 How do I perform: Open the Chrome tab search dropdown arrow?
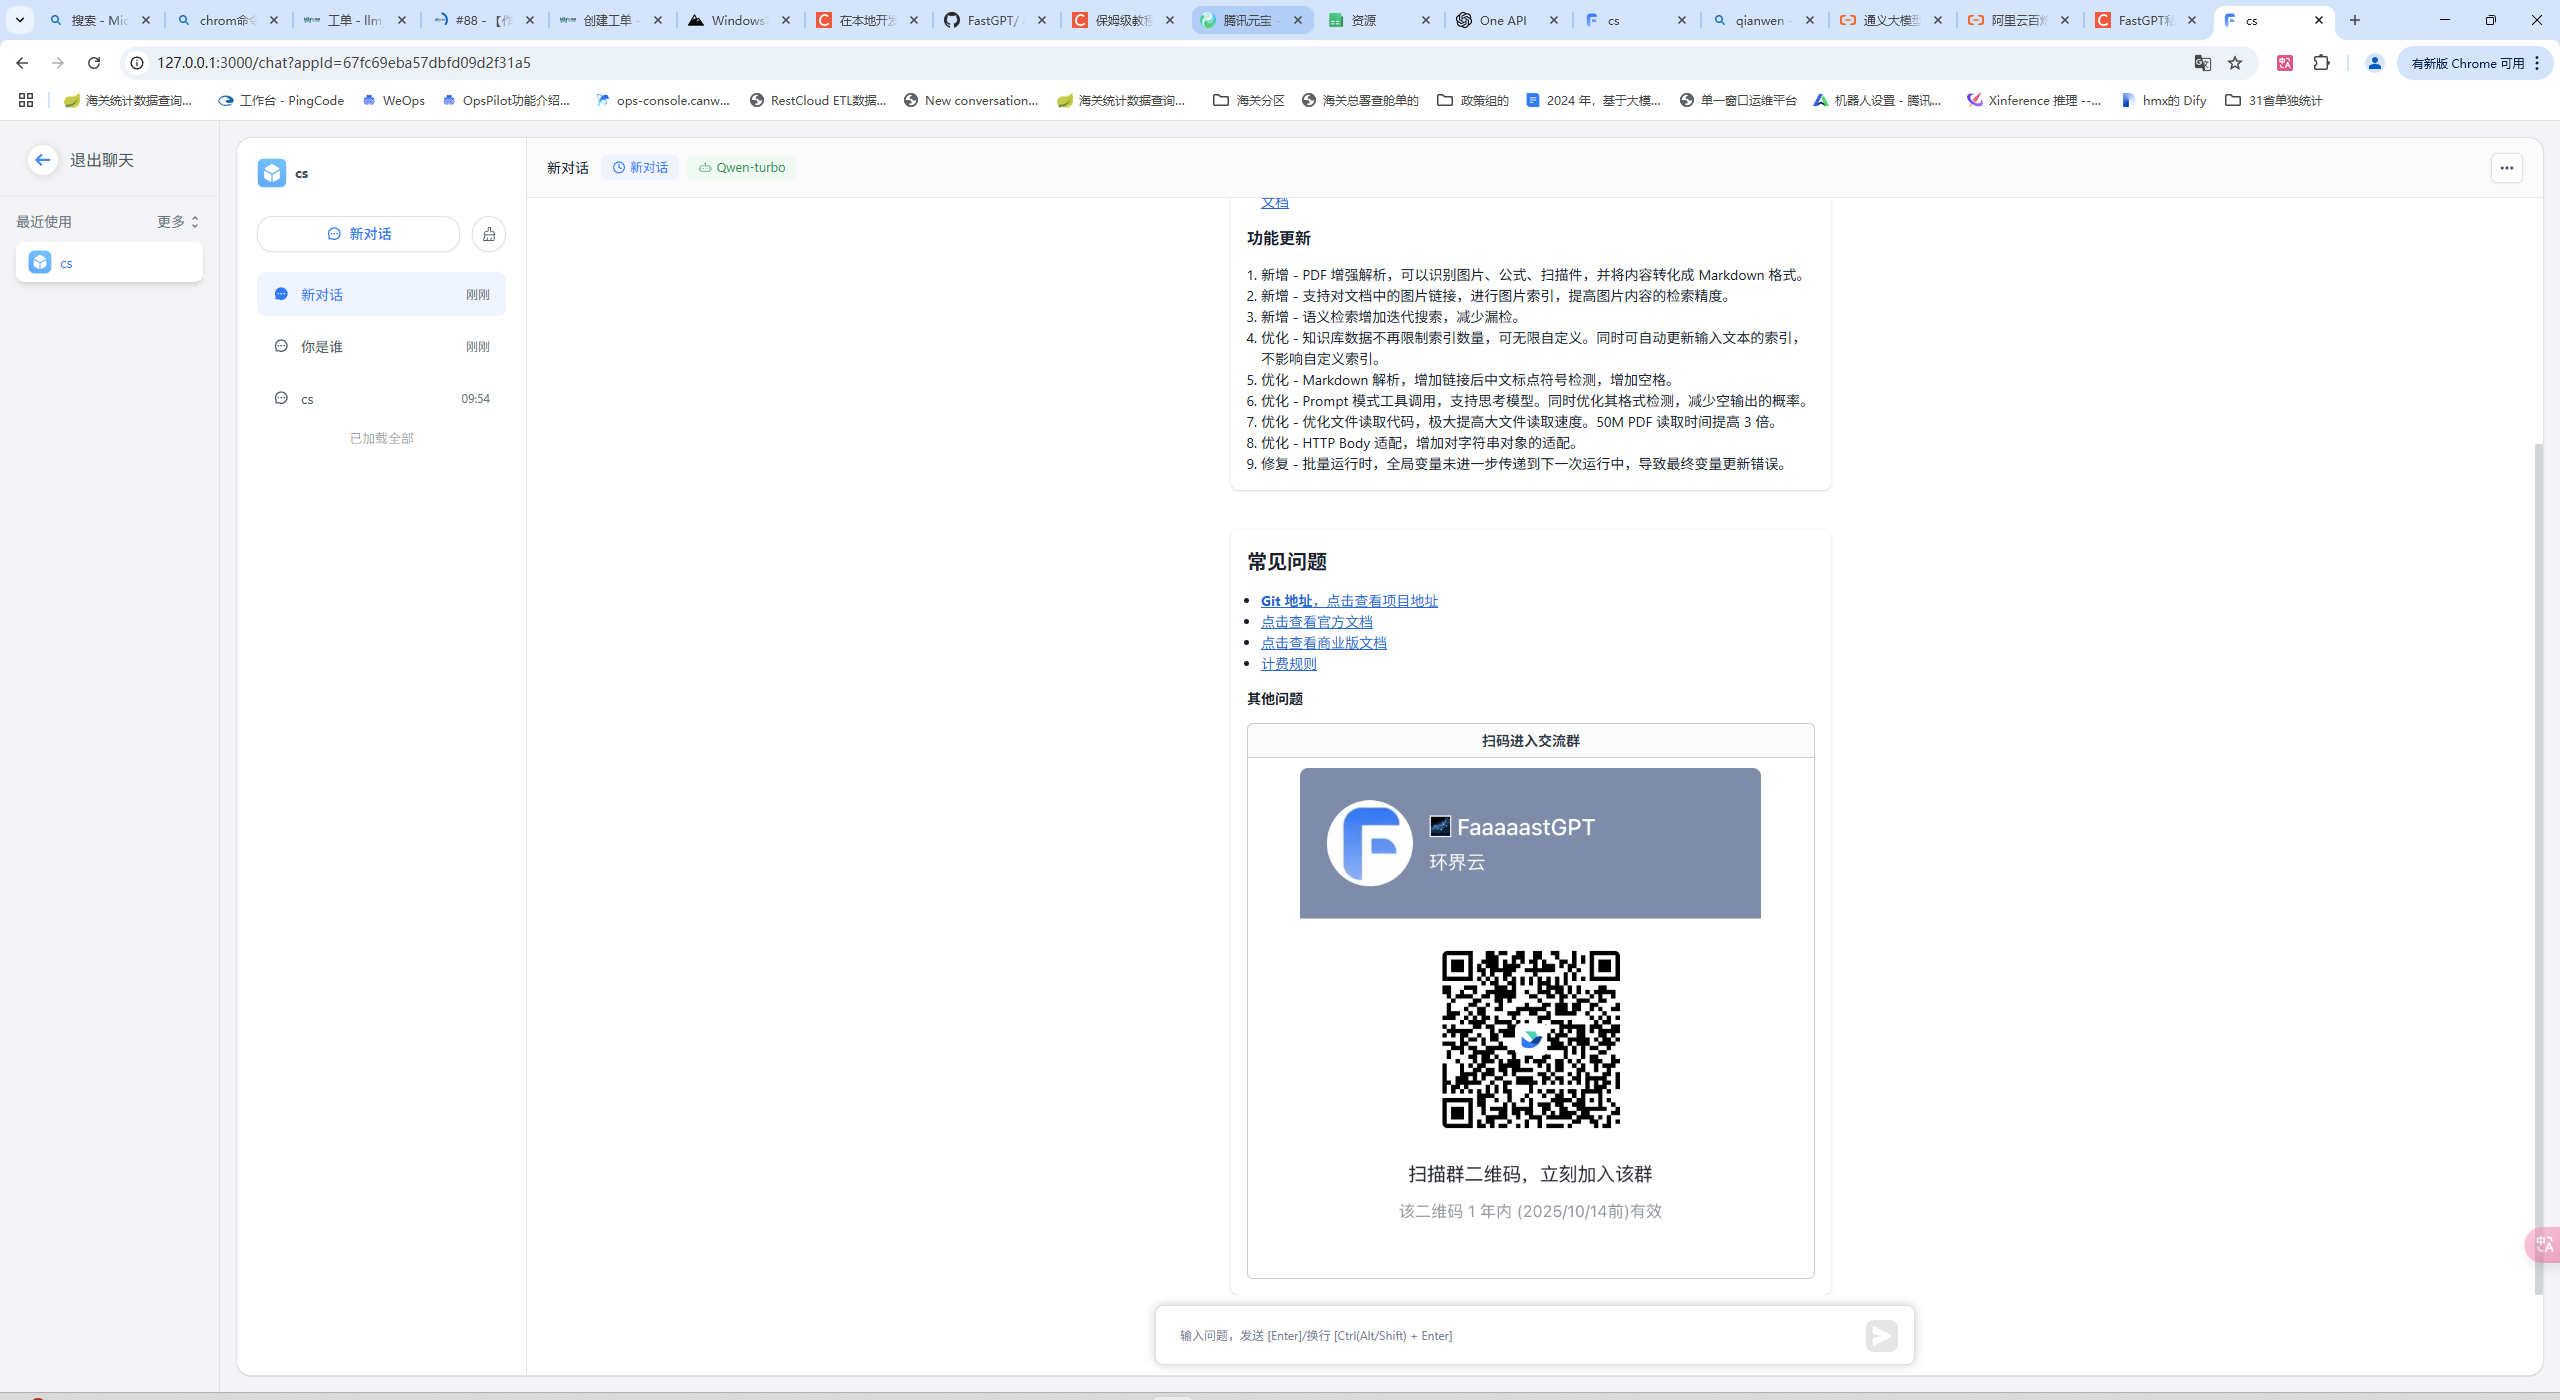tap(19, 20)
